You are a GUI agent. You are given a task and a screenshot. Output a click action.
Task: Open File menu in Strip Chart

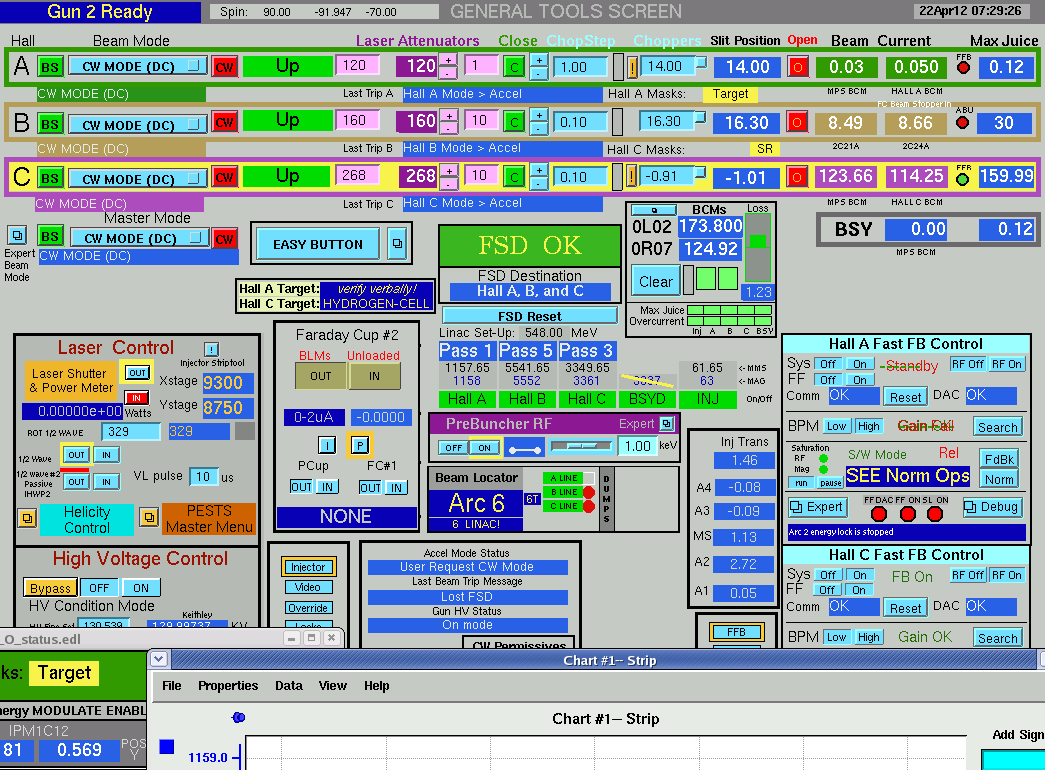[x=171, y=685]
